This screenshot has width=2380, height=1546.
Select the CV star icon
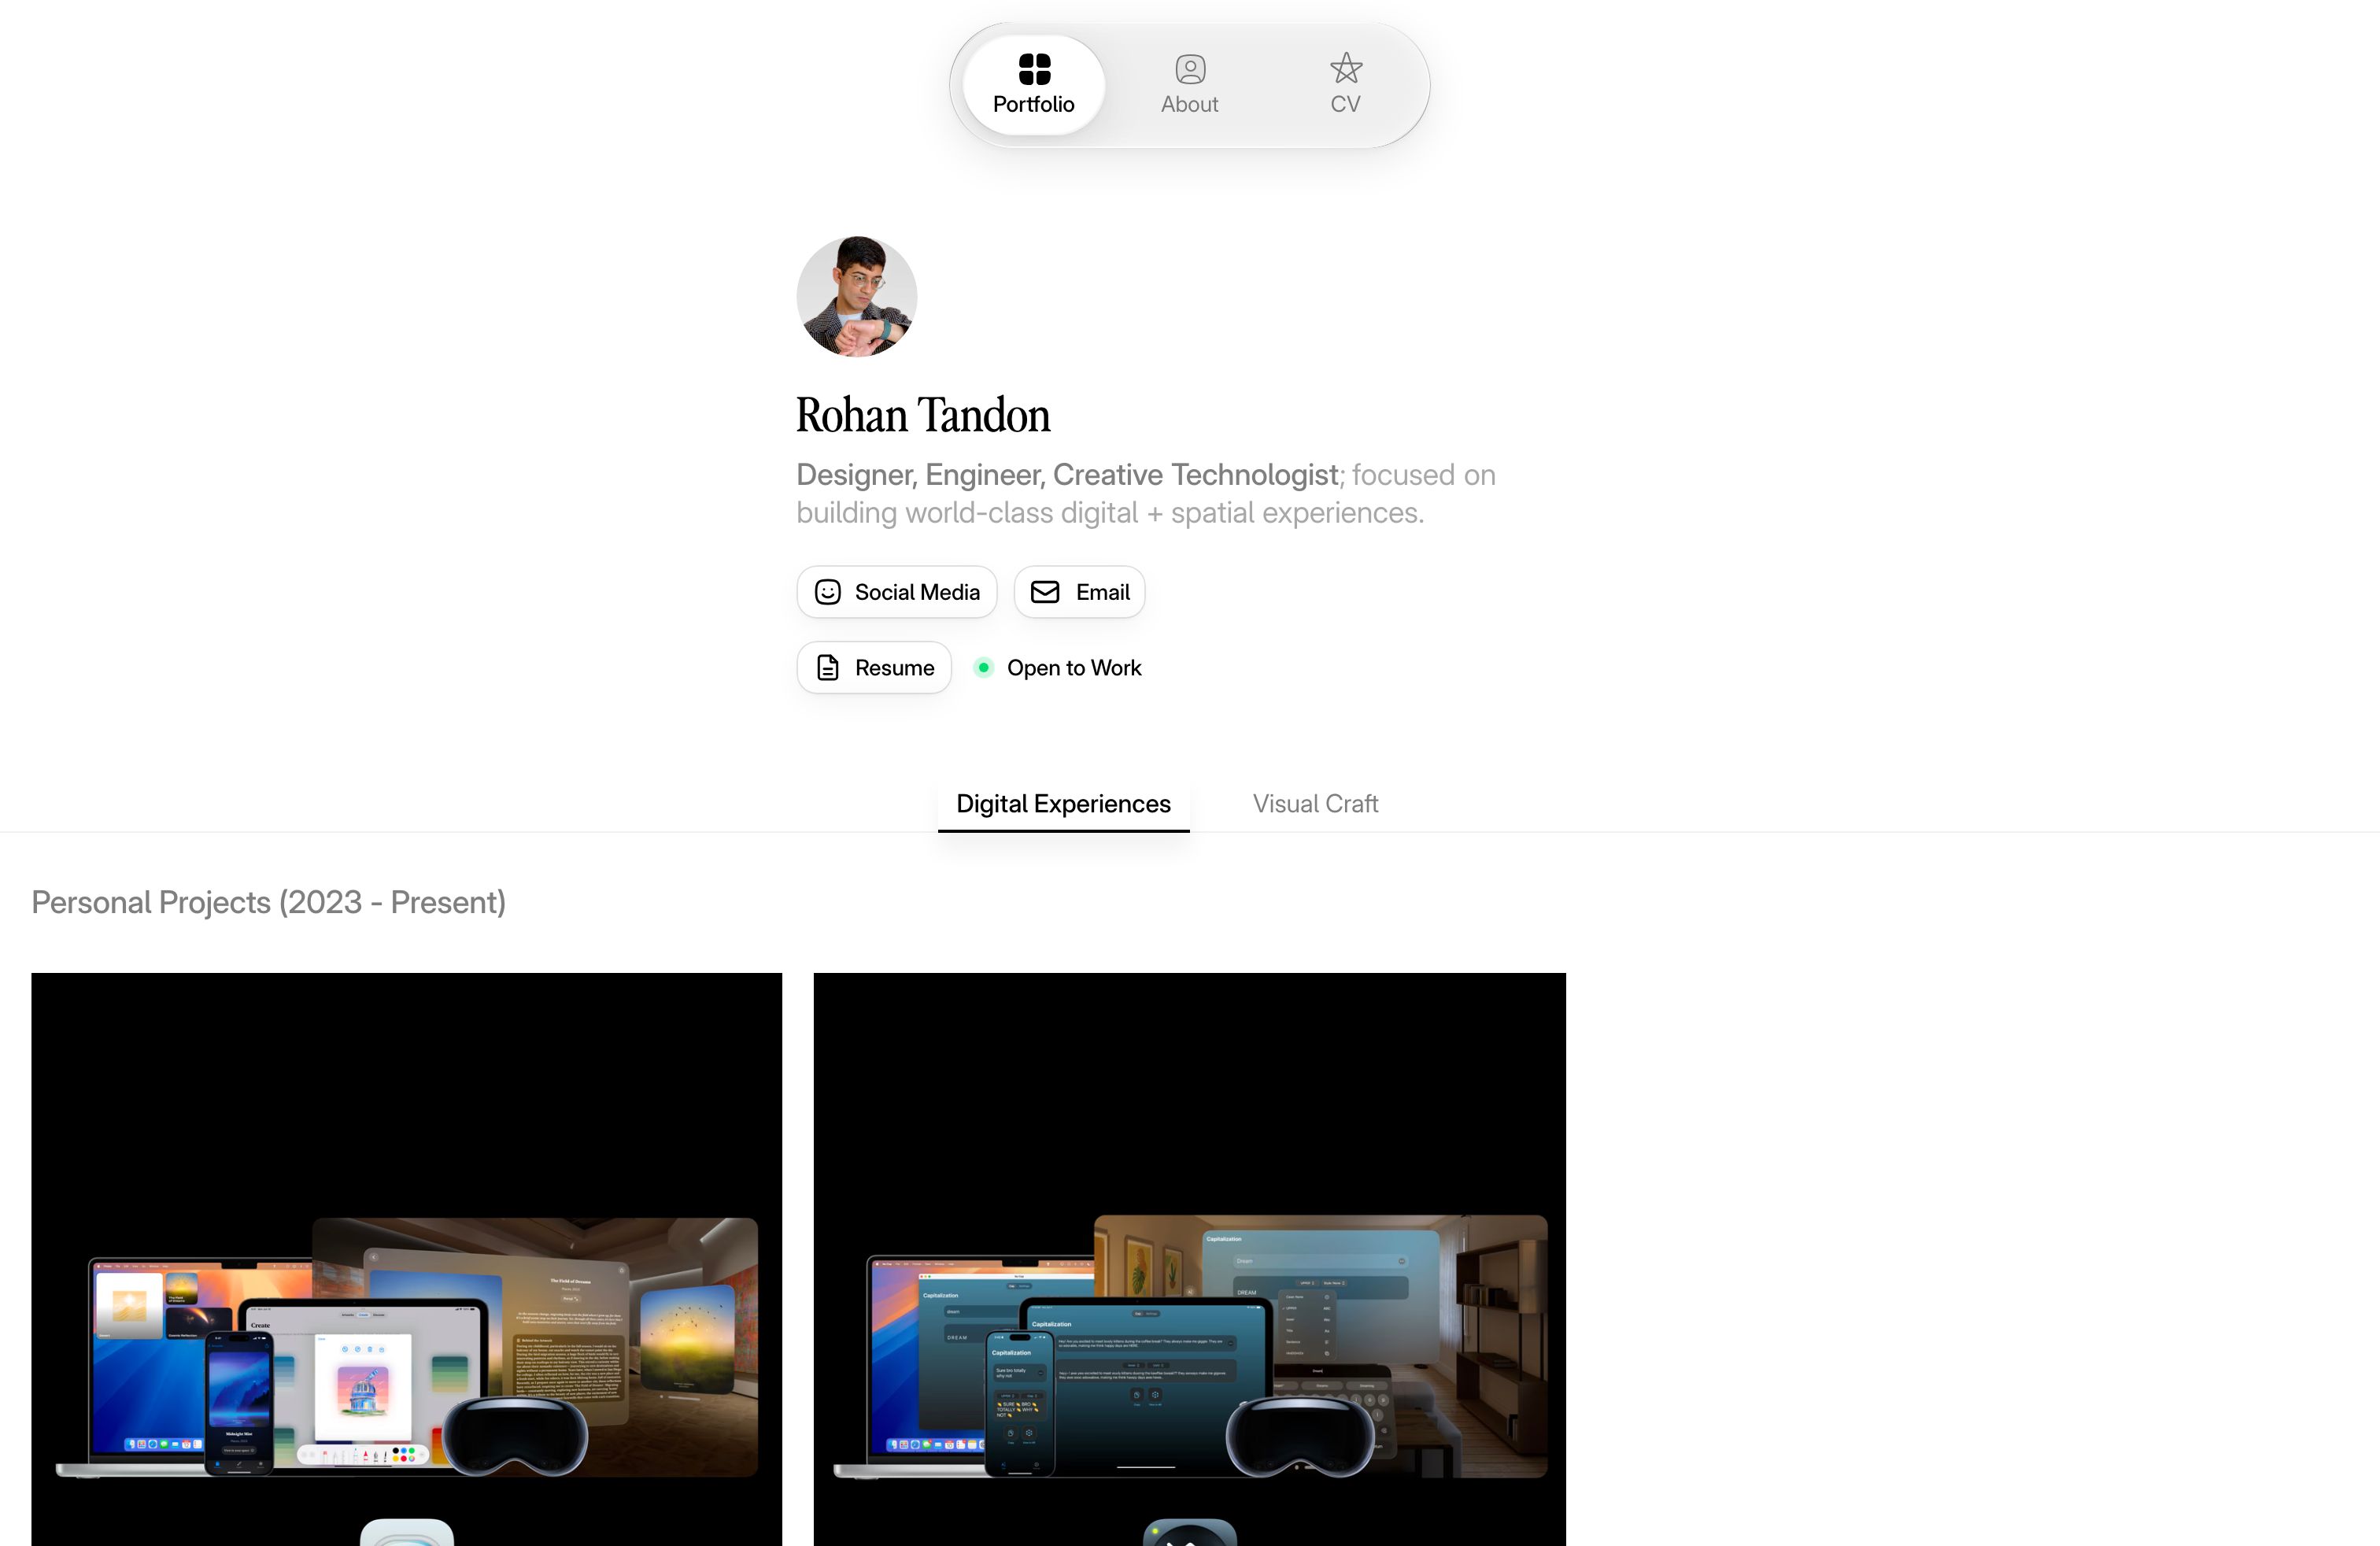[x=1345, y=68]
